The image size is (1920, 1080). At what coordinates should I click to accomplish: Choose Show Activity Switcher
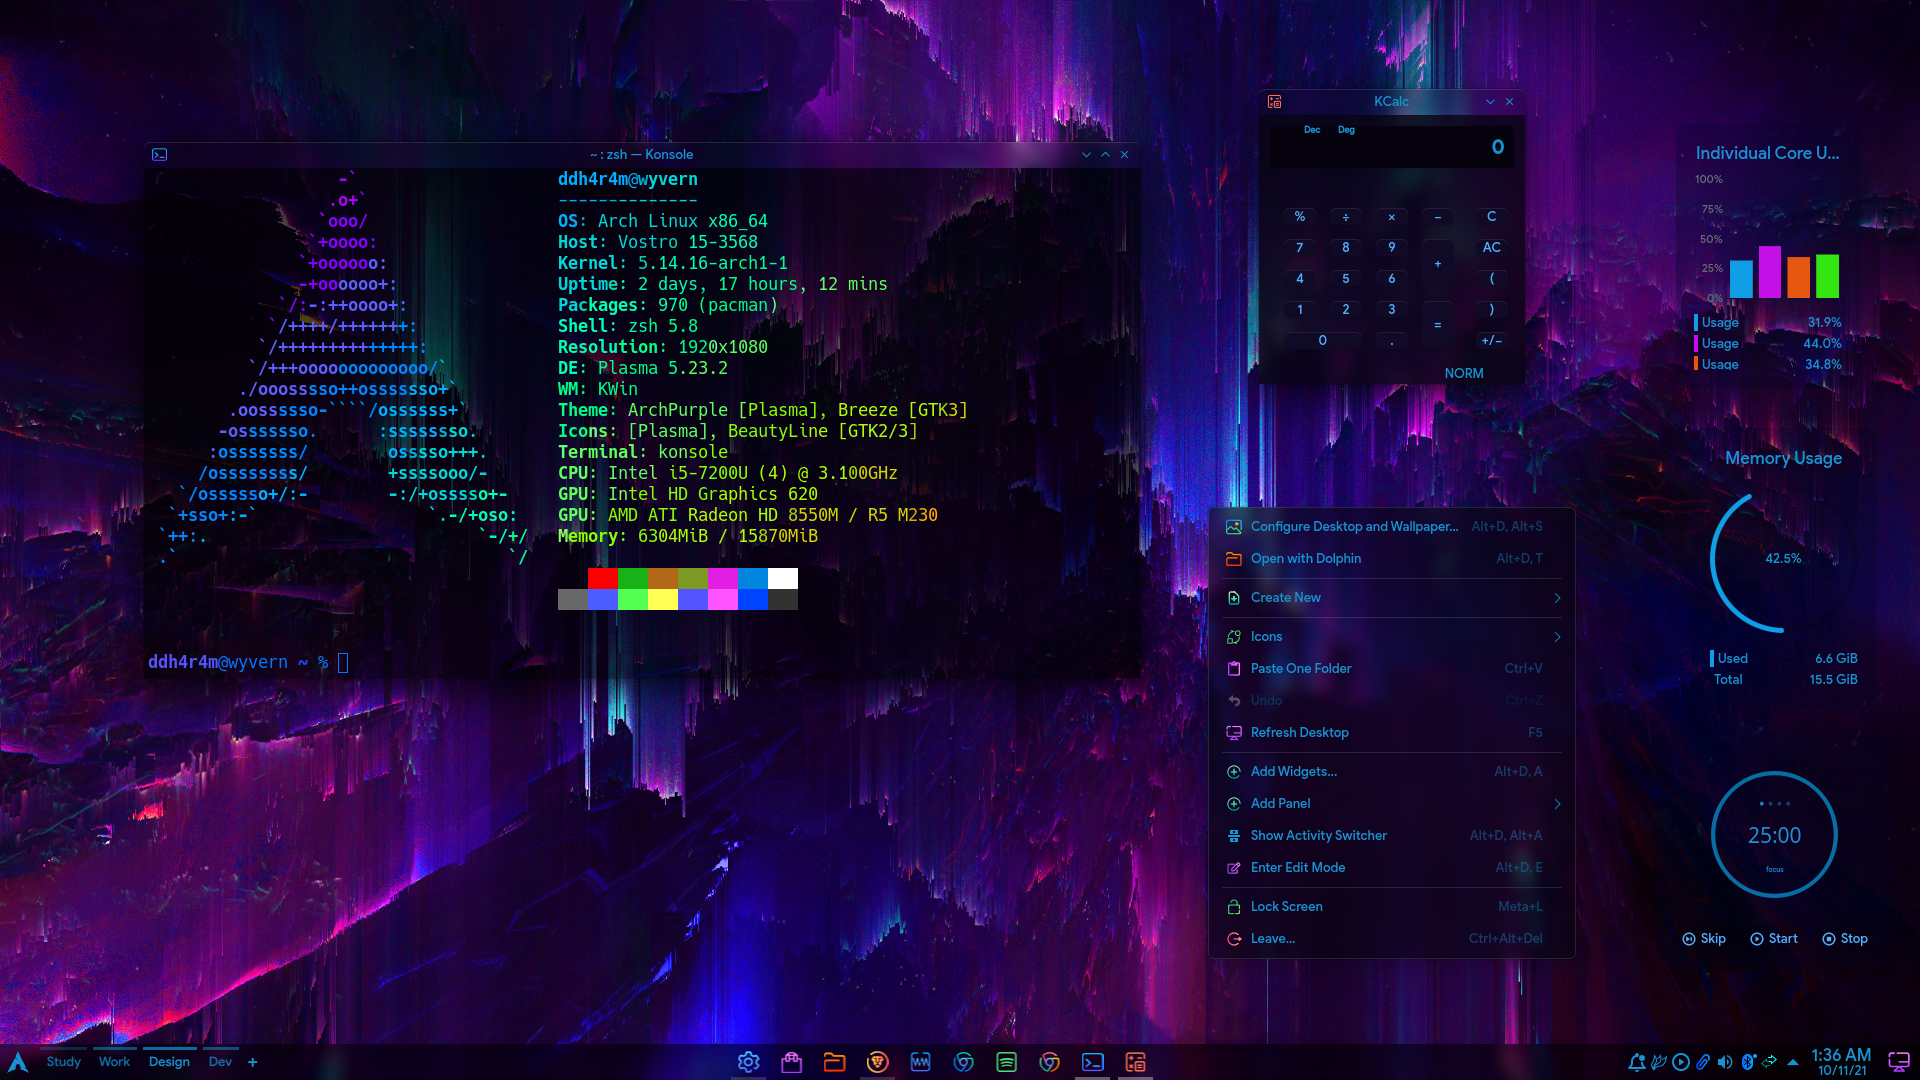pyautogui.click(x=1391, y=835)
